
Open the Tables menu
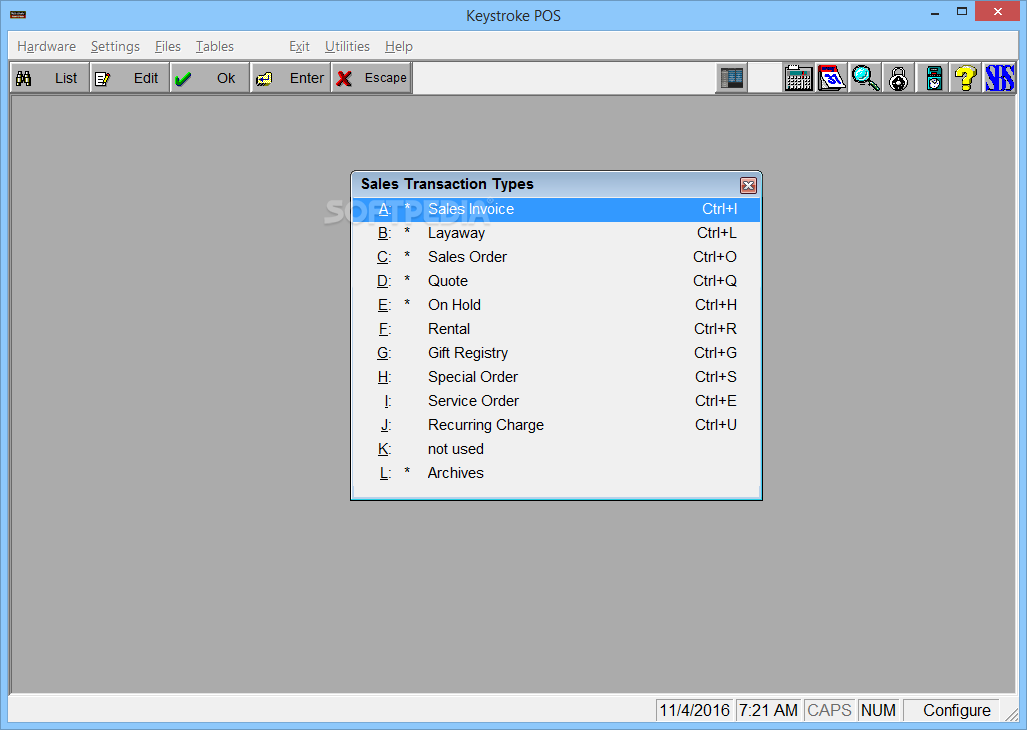(x=215, y=46)
